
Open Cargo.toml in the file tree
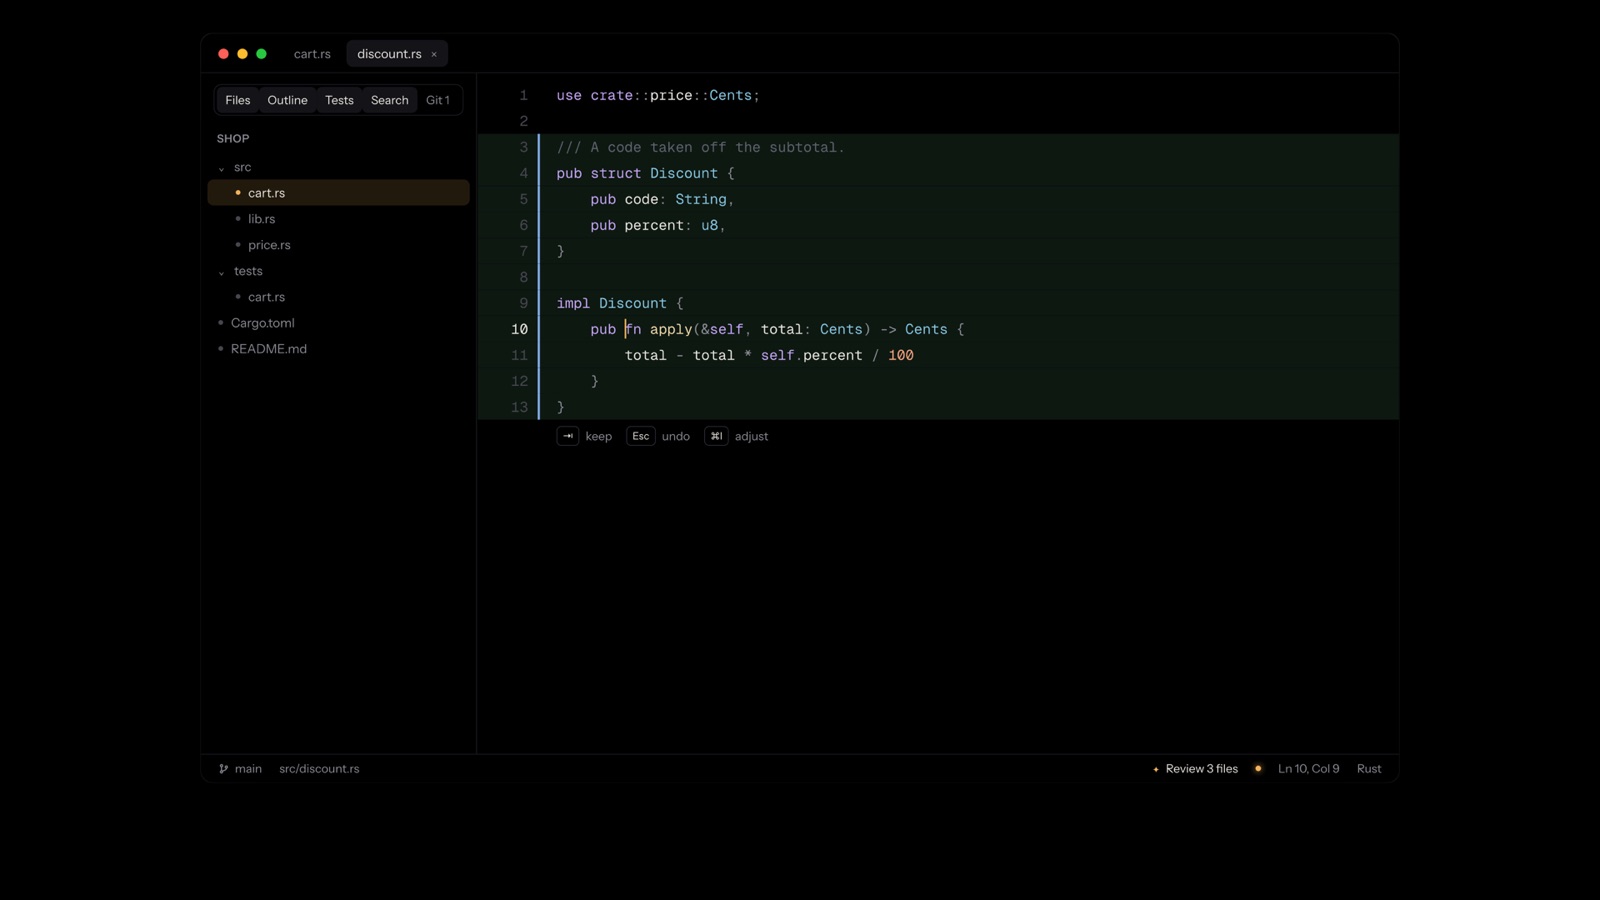[338, 323]
